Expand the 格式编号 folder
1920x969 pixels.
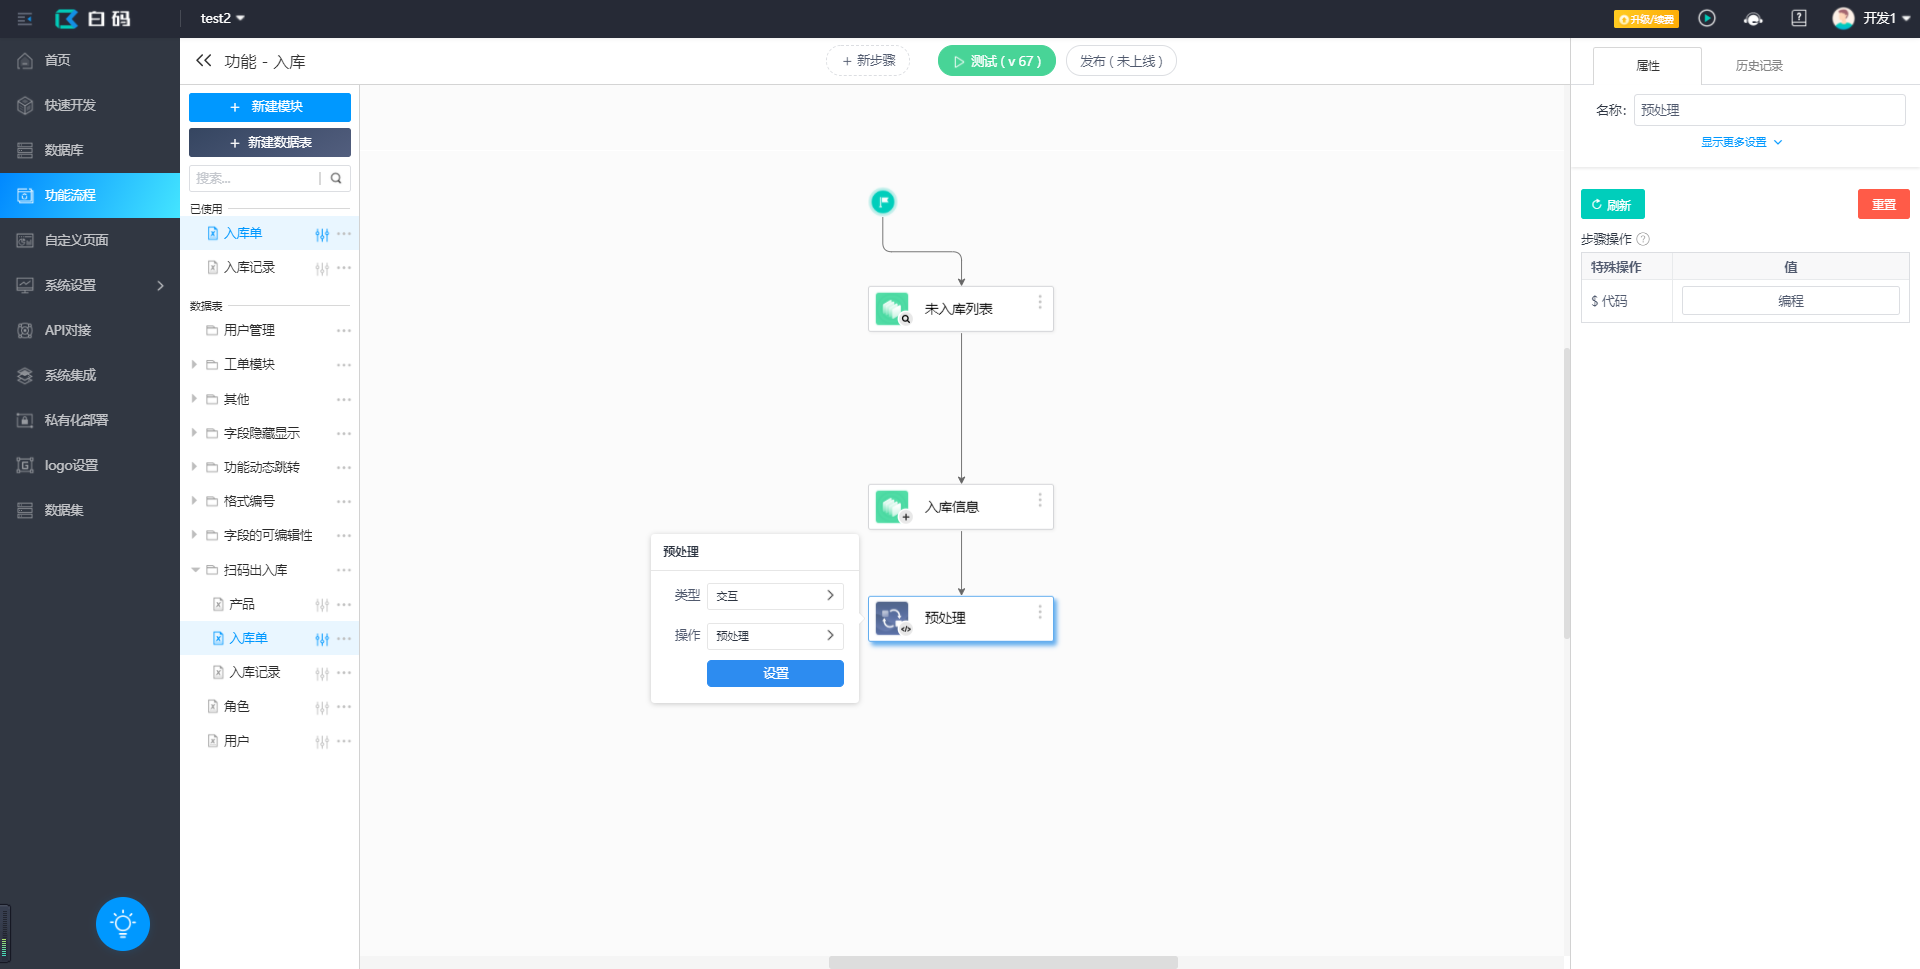click(x=194, y=501)
